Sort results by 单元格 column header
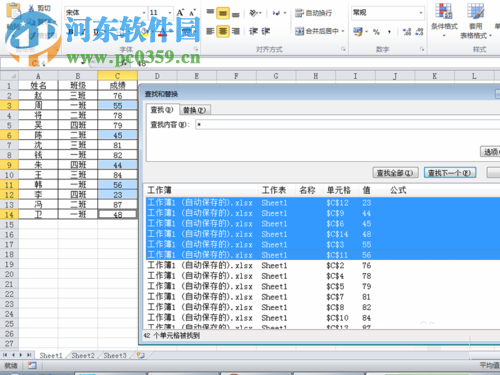Screen dimensions: 500x375 339,190
